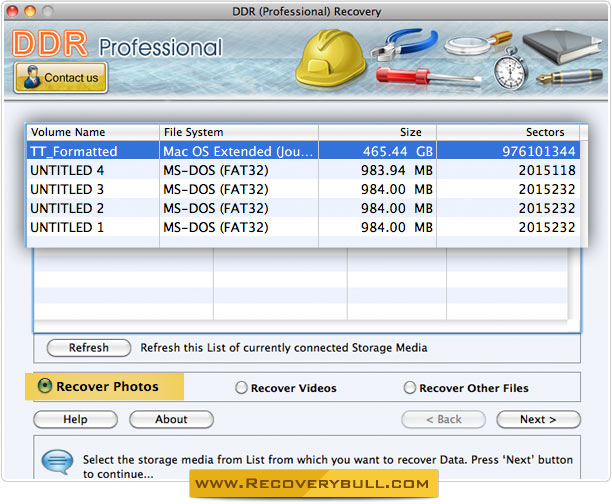Screen dimensions: 612x504
Task: Sort by Volume Name column header
Action: (93, 132)
